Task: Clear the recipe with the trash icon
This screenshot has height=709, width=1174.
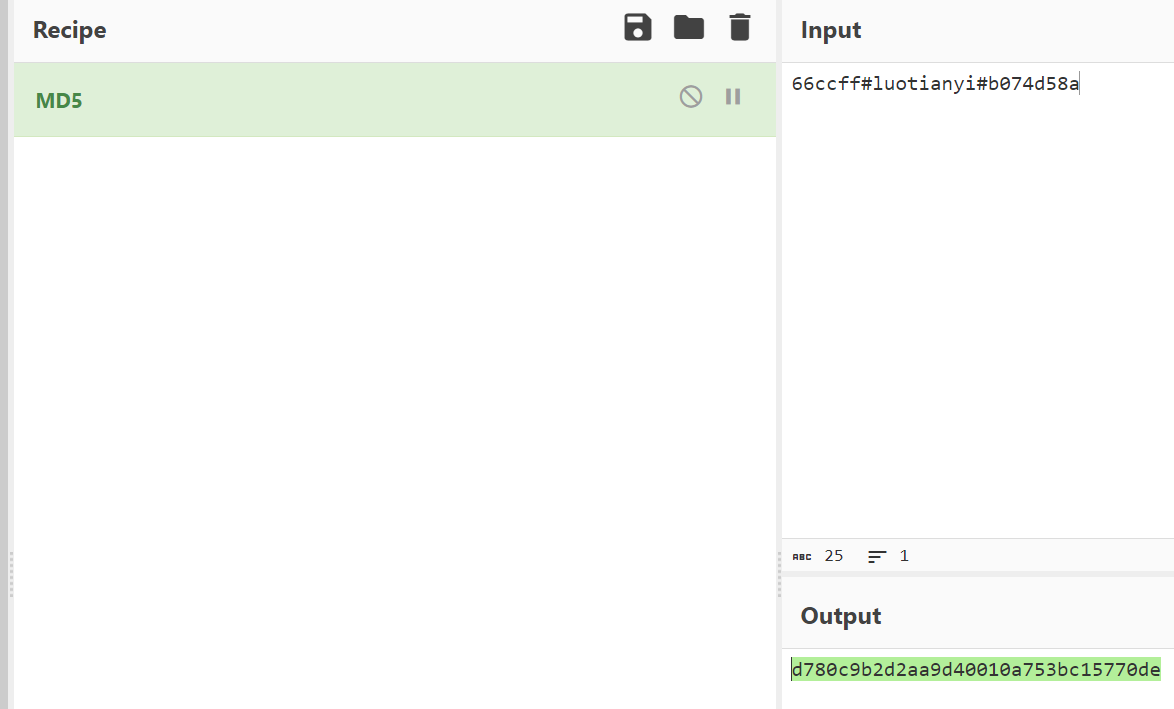Action: coord(739,28)
